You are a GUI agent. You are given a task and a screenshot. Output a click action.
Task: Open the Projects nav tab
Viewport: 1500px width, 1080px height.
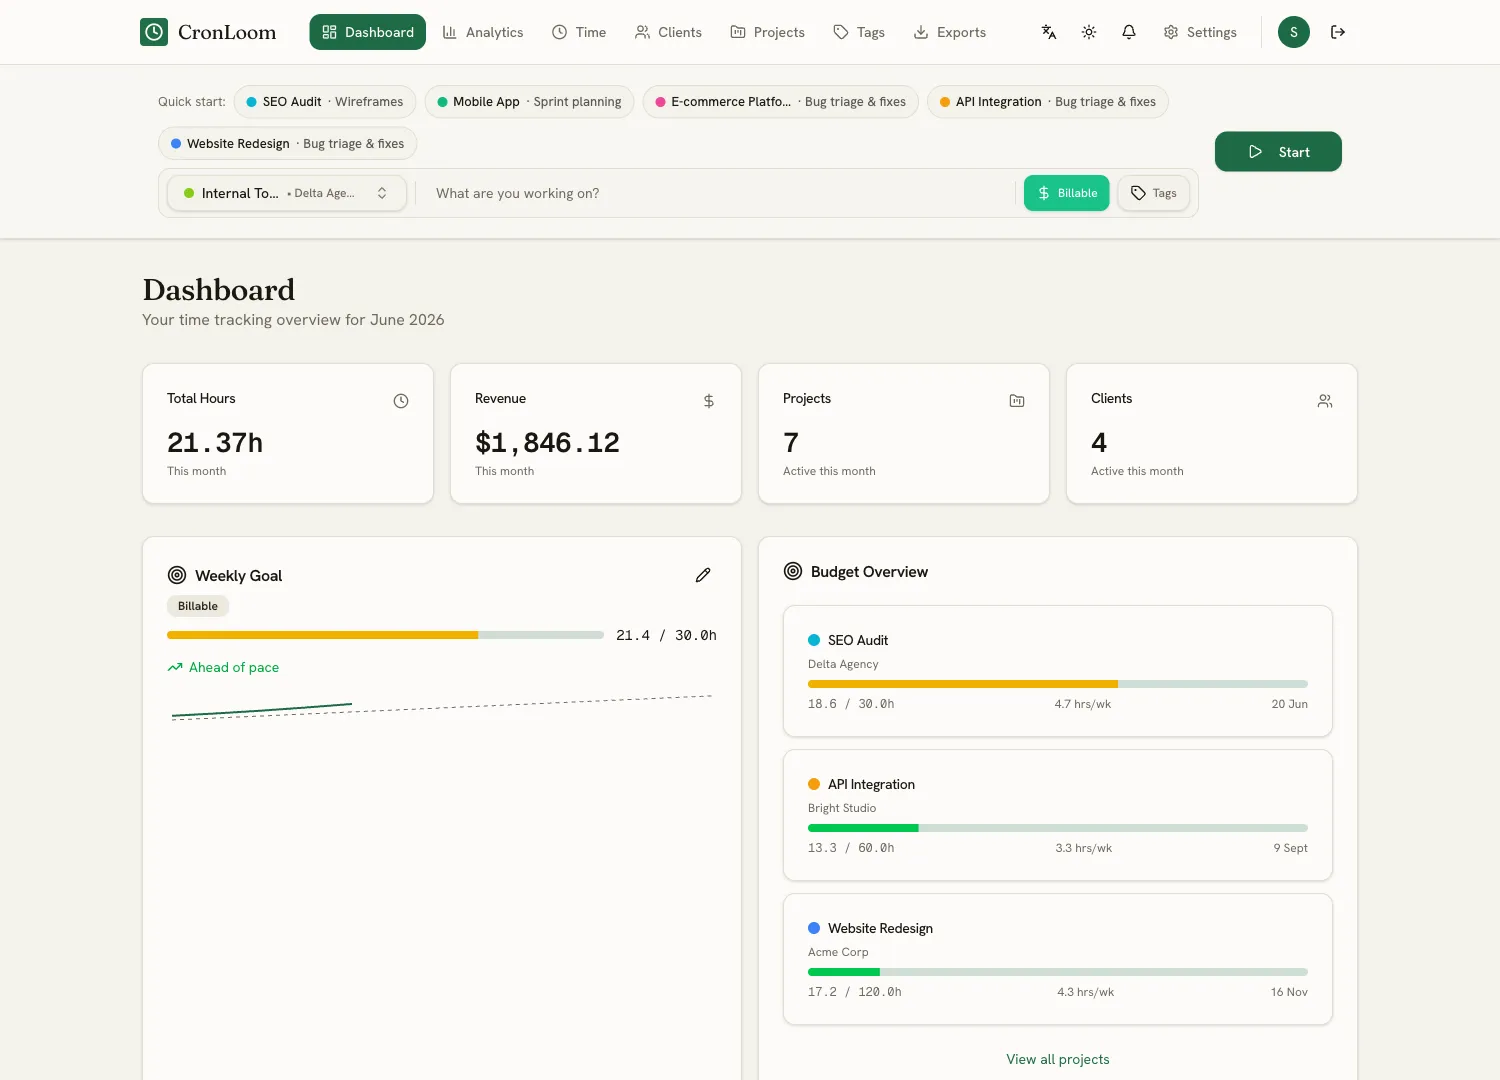pos(767,32)
